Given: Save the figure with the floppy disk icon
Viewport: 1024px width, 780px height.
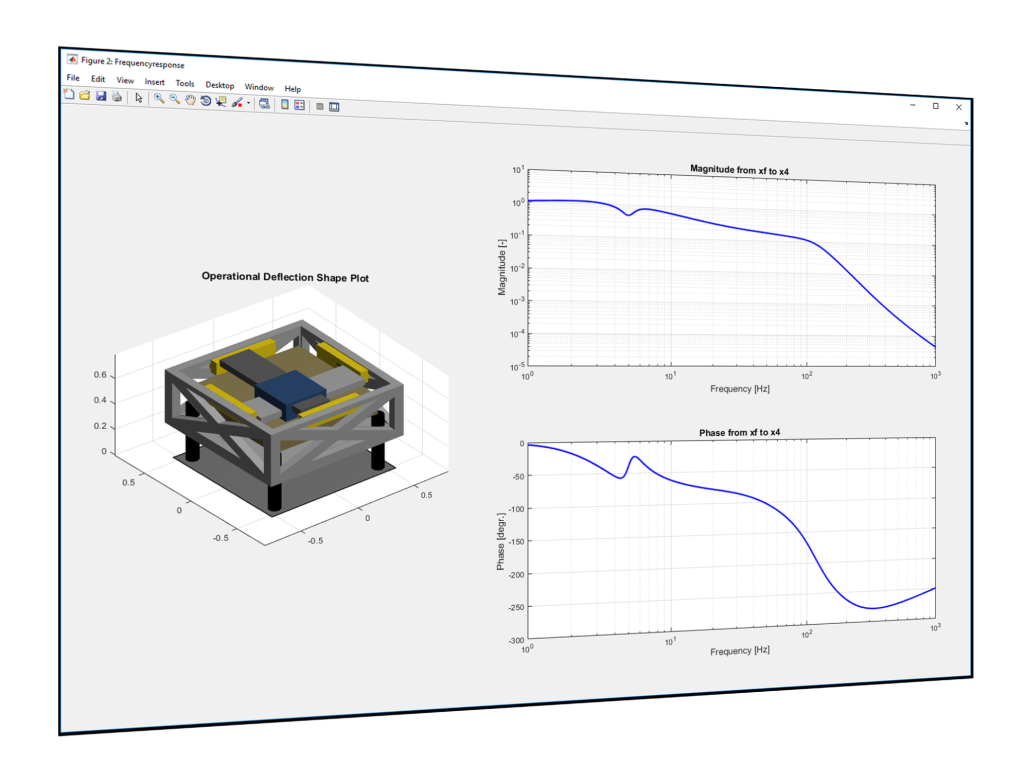Looking at the screenshot, I should click(x=101, y=96).
